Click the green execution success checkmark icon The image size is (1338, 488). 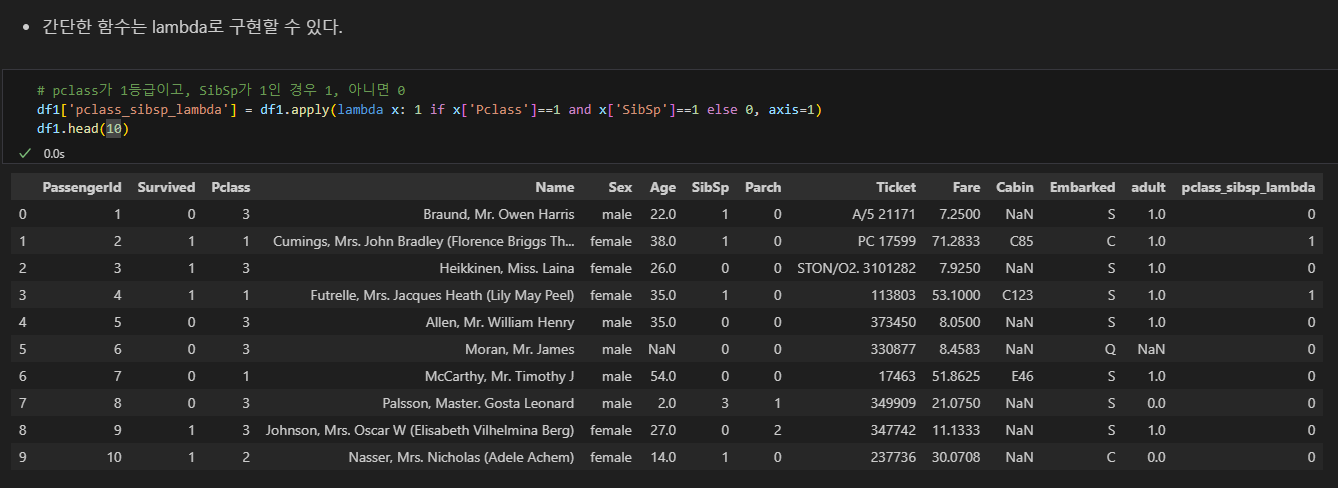(25, 153)
